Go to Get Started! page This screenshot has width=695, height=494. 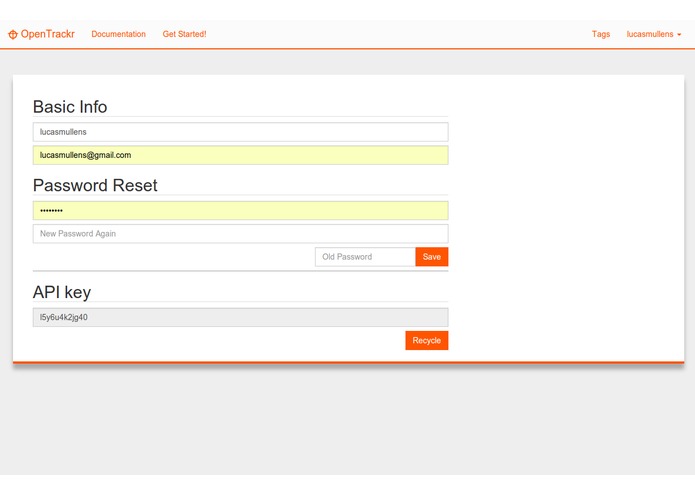click(x=184, y=34)
